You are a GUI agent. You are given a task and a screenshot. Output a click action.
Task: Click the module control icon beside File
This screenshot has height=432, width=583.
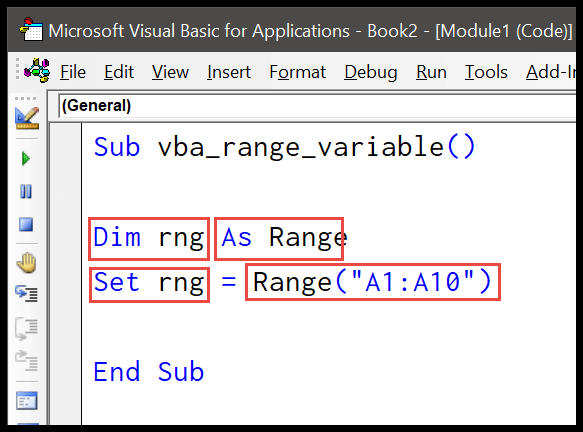click(37, 70)
